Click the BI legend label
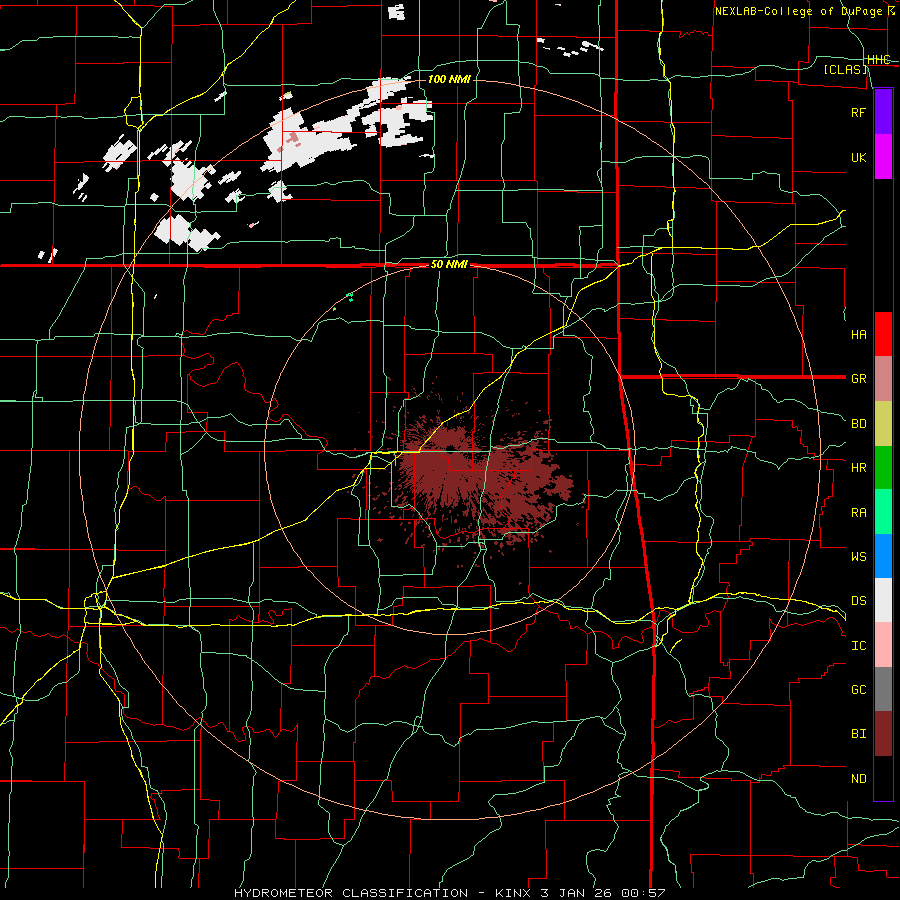900x900 pixels. (x=858, y=734)
